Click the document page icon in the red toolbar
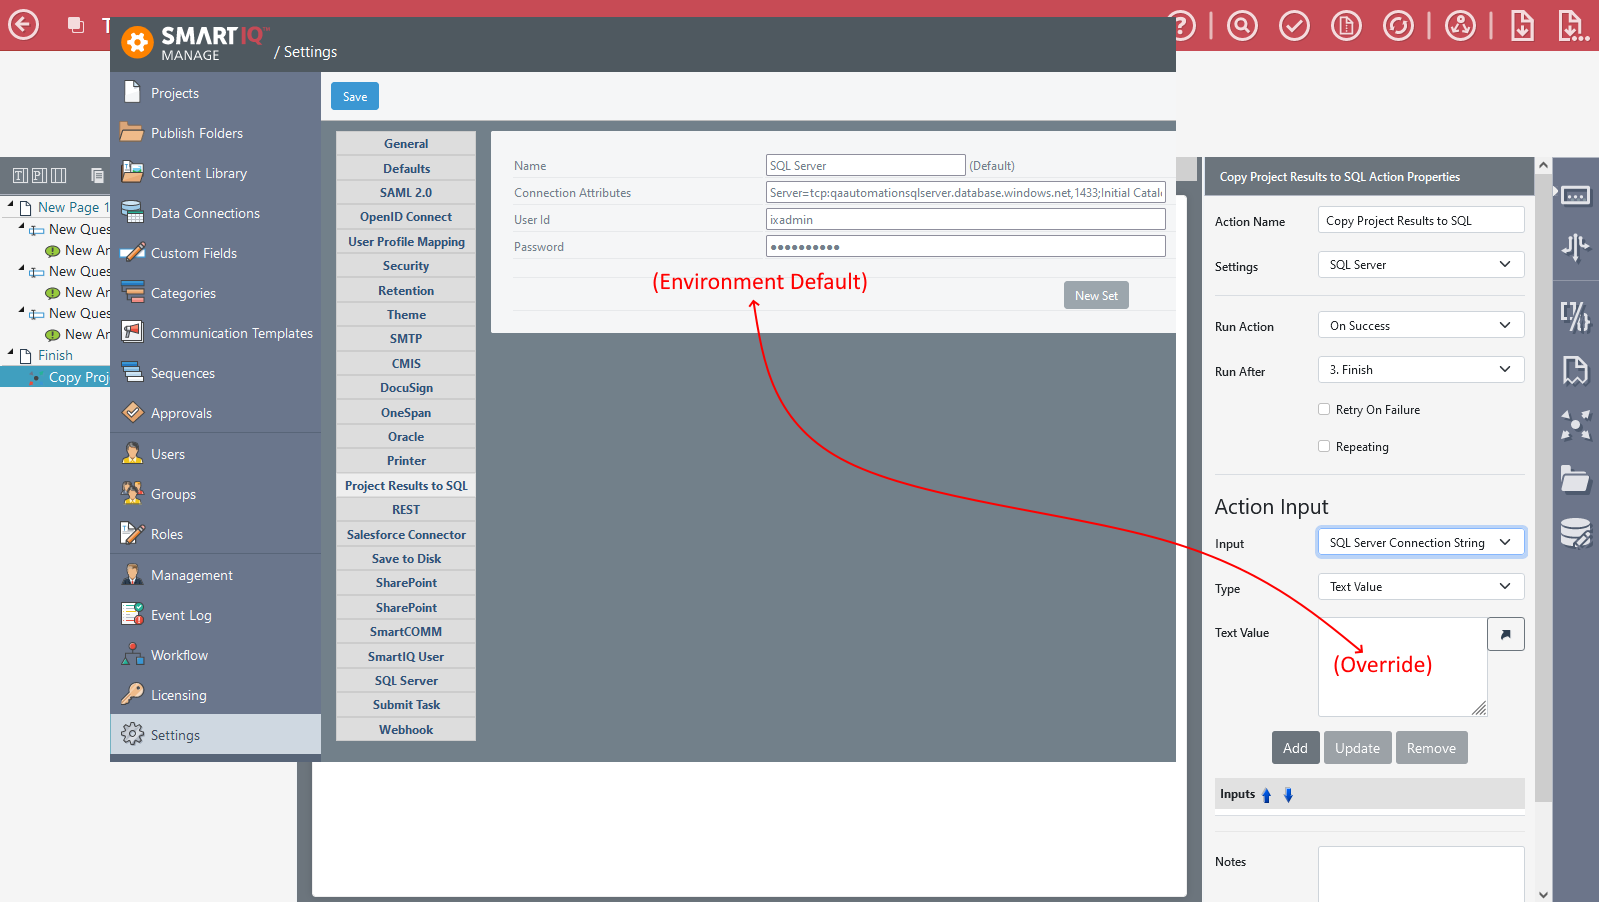This screenshot has width=1599, height=902. pyautogui.click(x=1346, y=25)
